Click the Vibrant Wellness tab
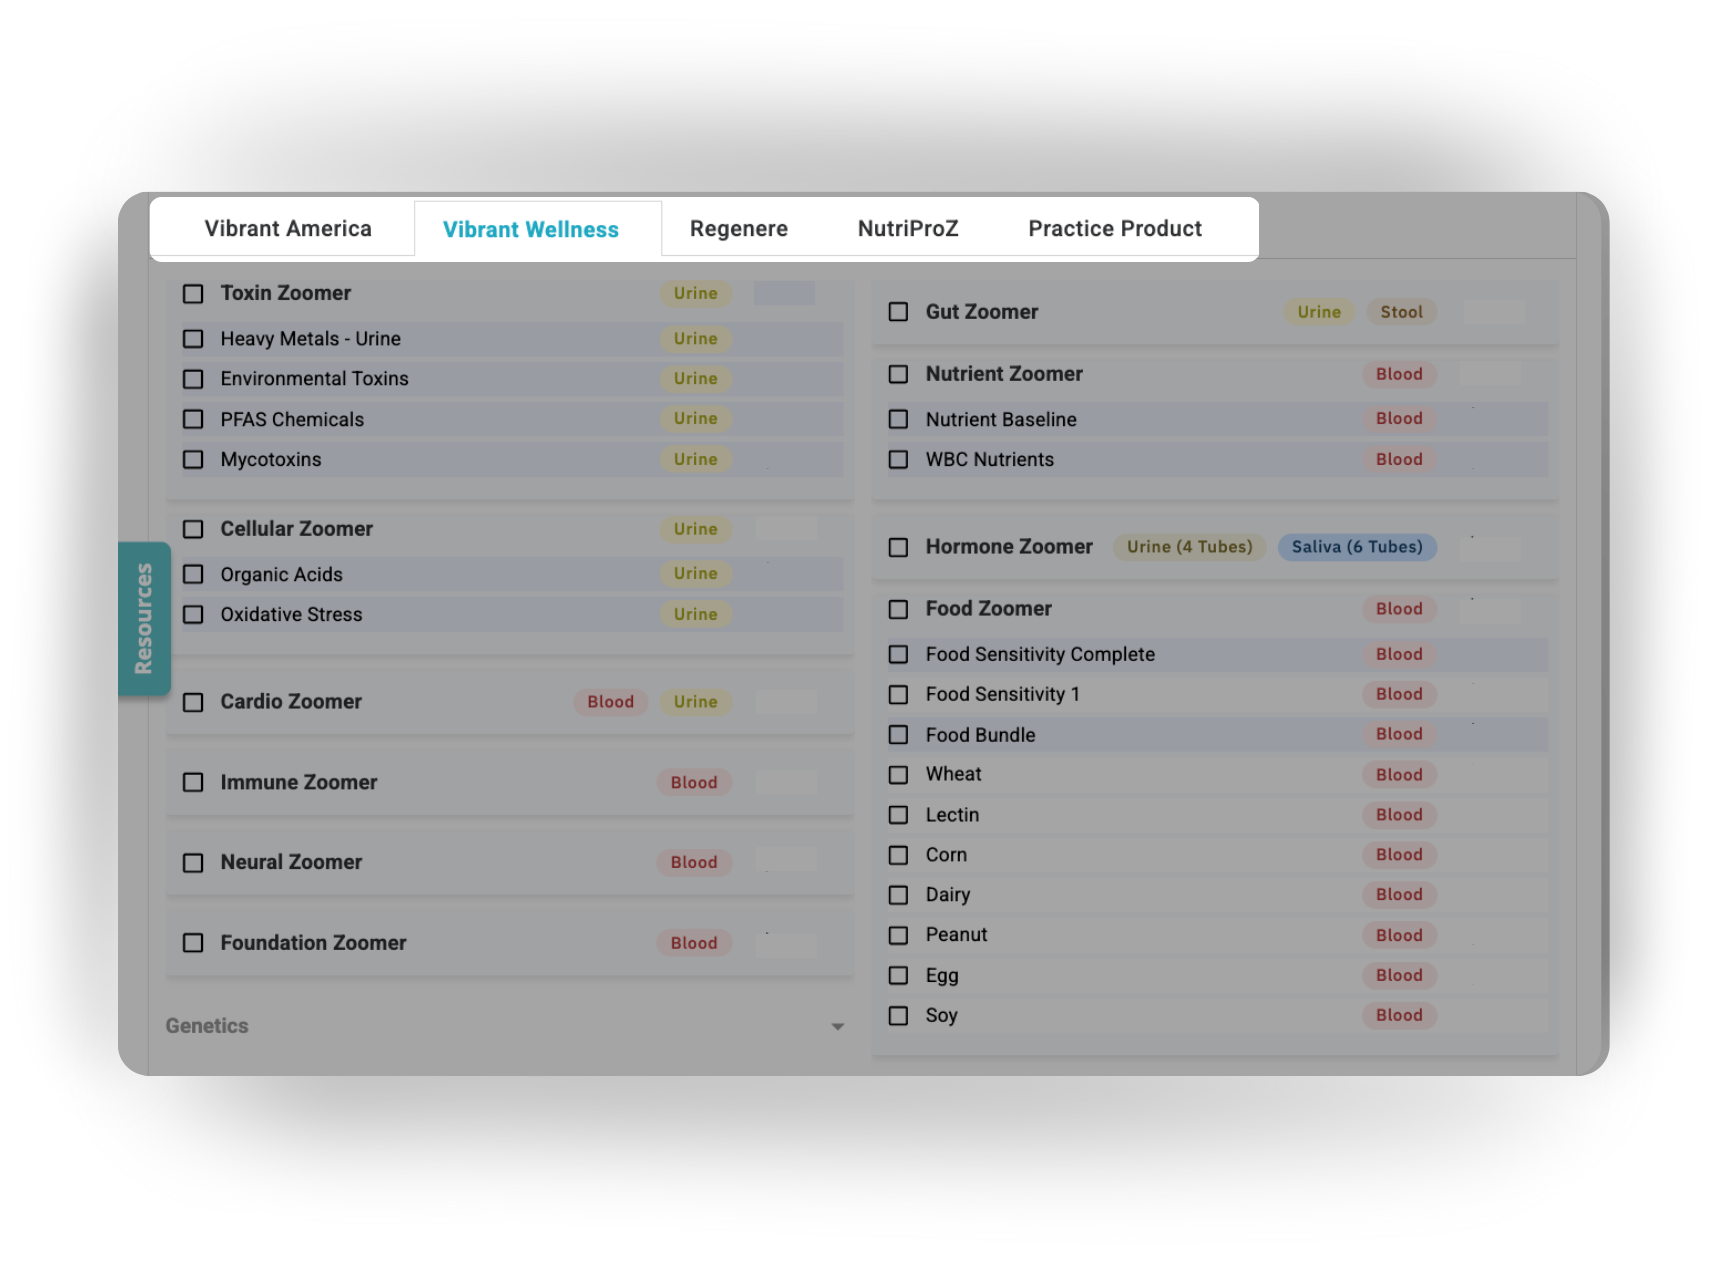 click(531, 230)
